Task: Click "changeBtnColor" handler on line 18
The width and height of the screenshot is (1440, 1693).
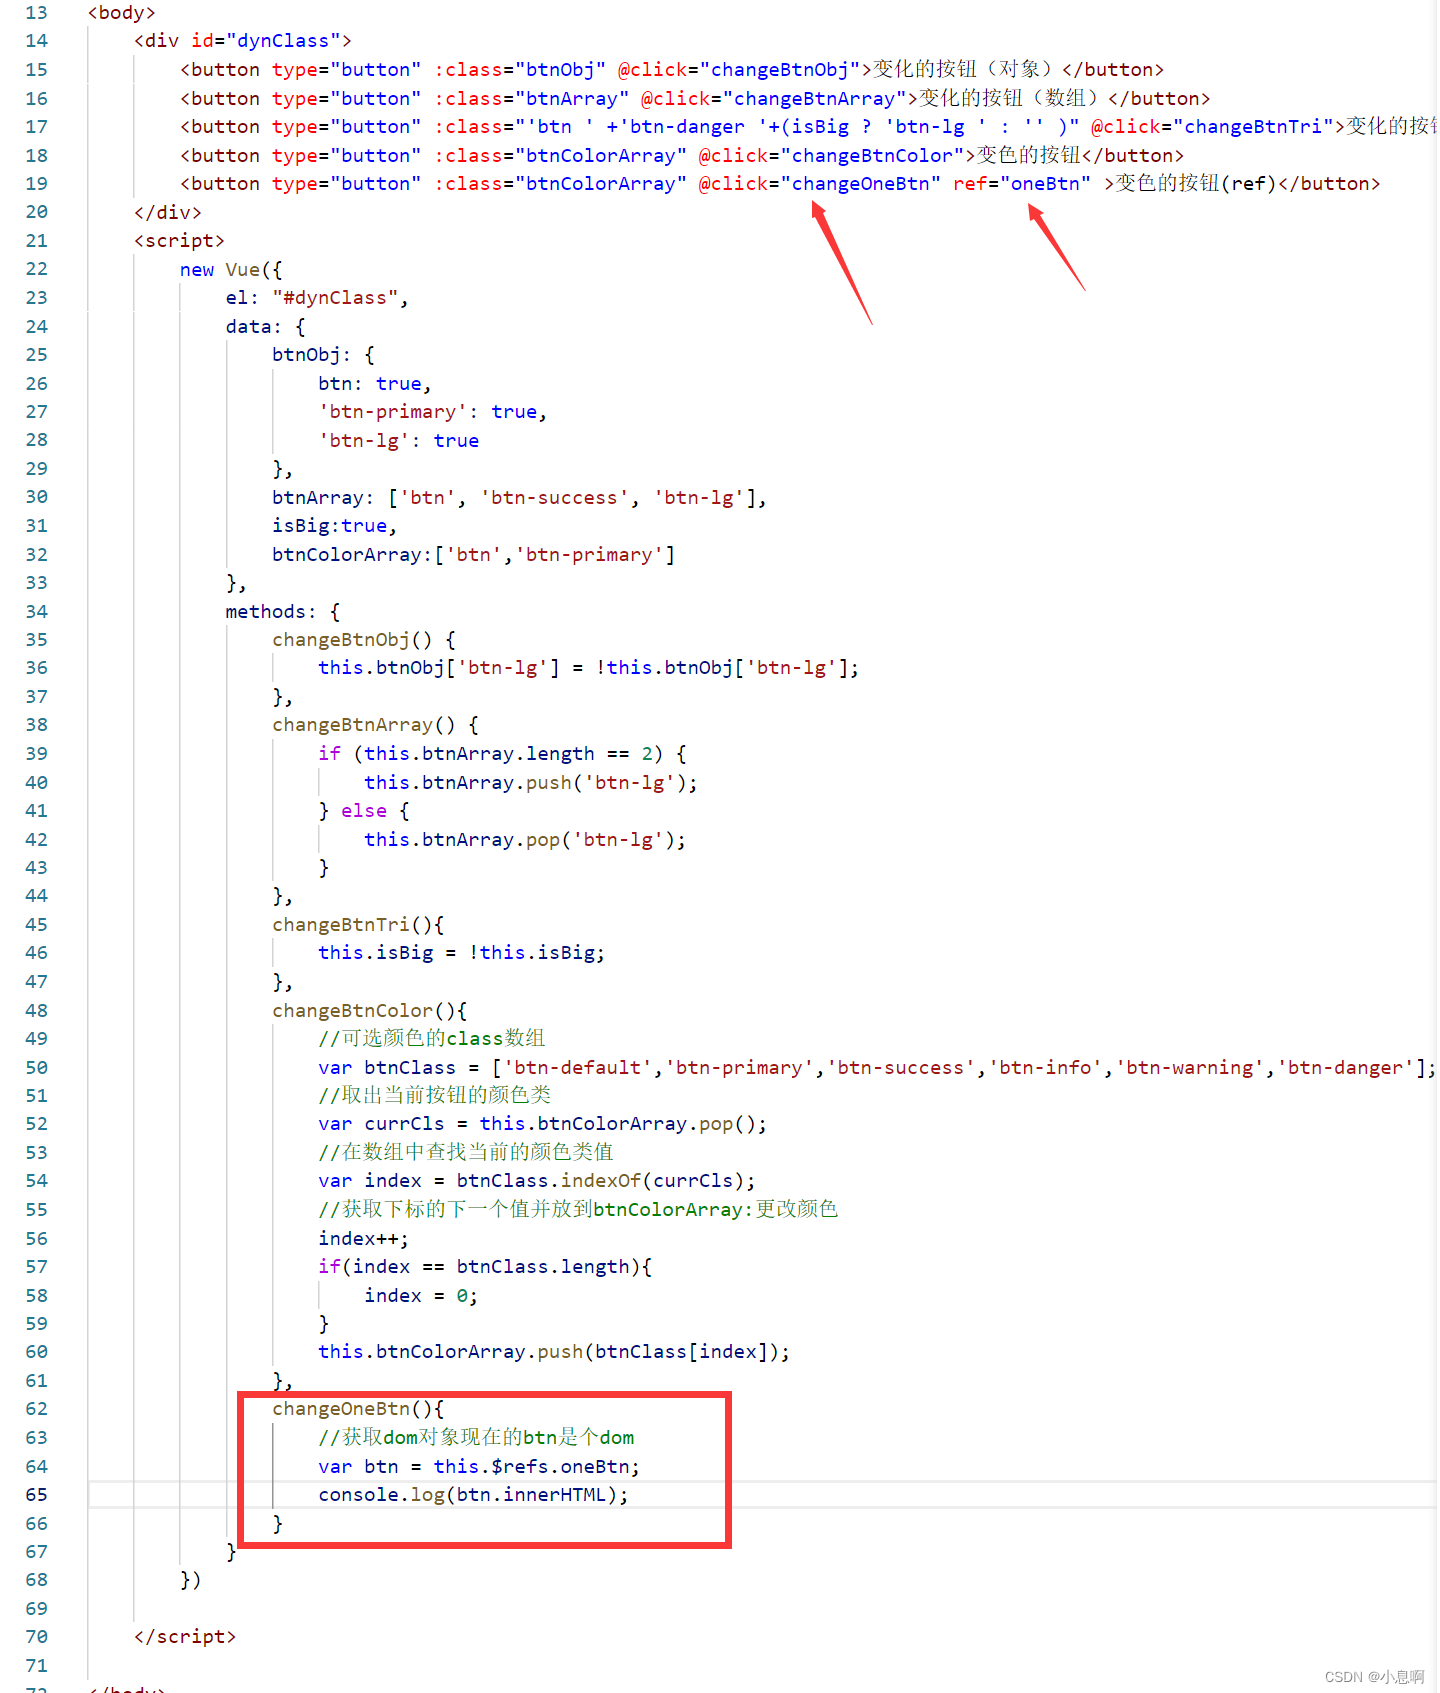Action: pyautogui.click(x=873, y=156)
